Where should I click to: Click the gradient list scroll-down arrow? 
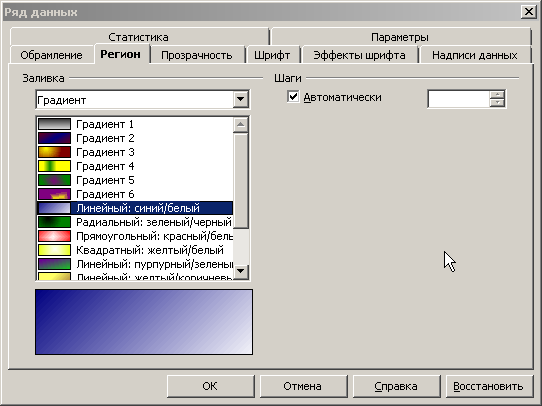click(x=241, y=271)
